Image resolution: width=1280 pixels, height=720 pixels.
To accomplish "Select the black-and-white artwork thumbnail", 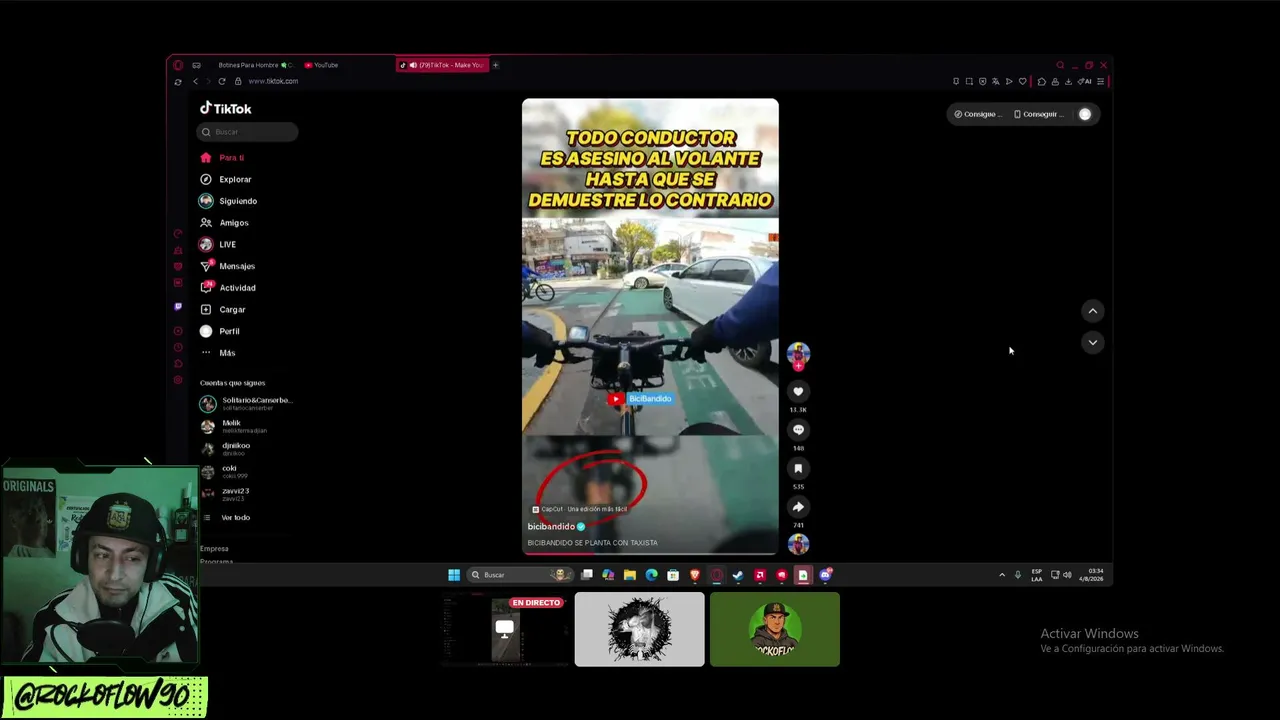I will click(640, 630).
